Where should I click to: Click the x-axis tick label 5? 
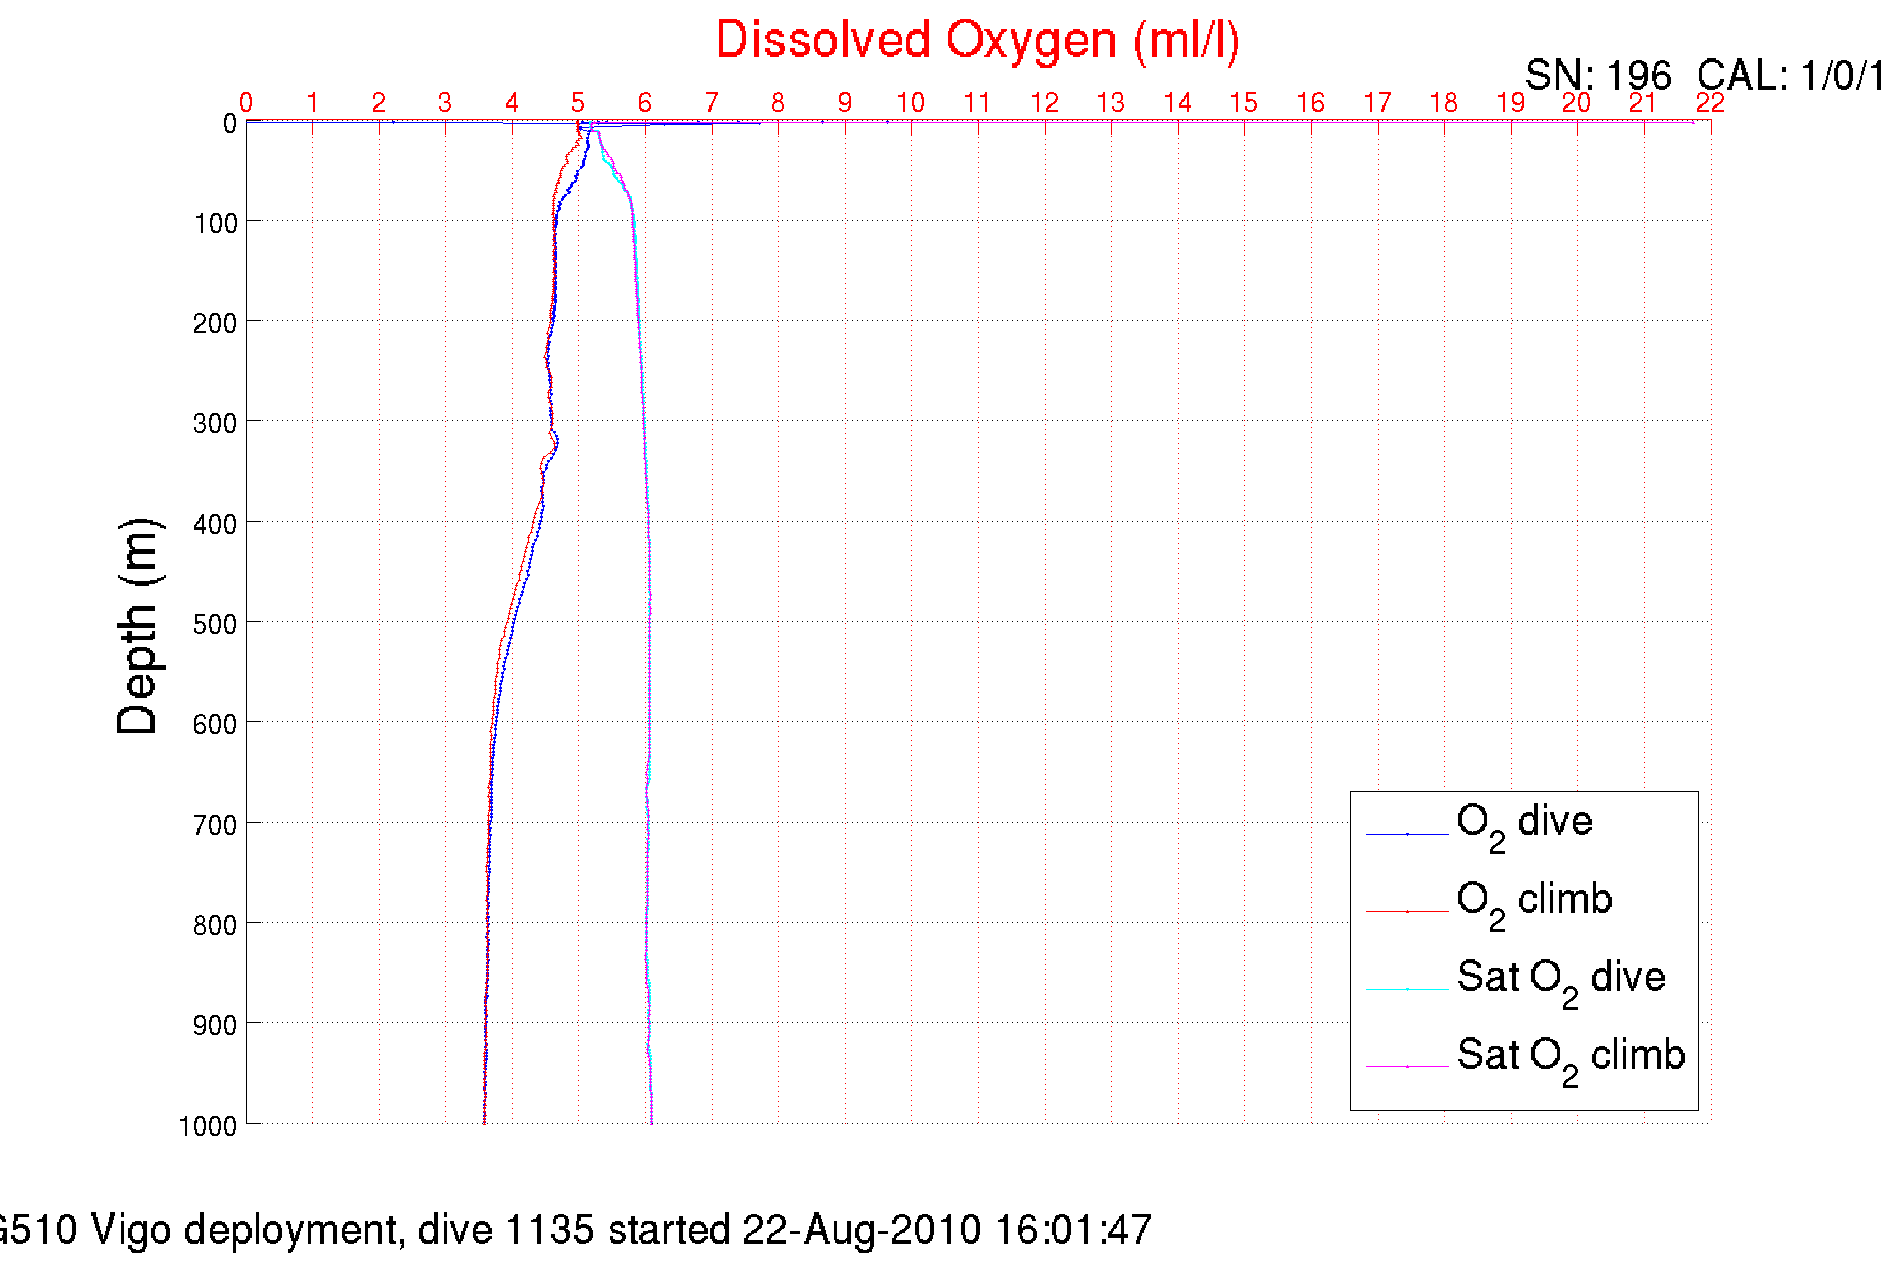click(x=578, y=103)
